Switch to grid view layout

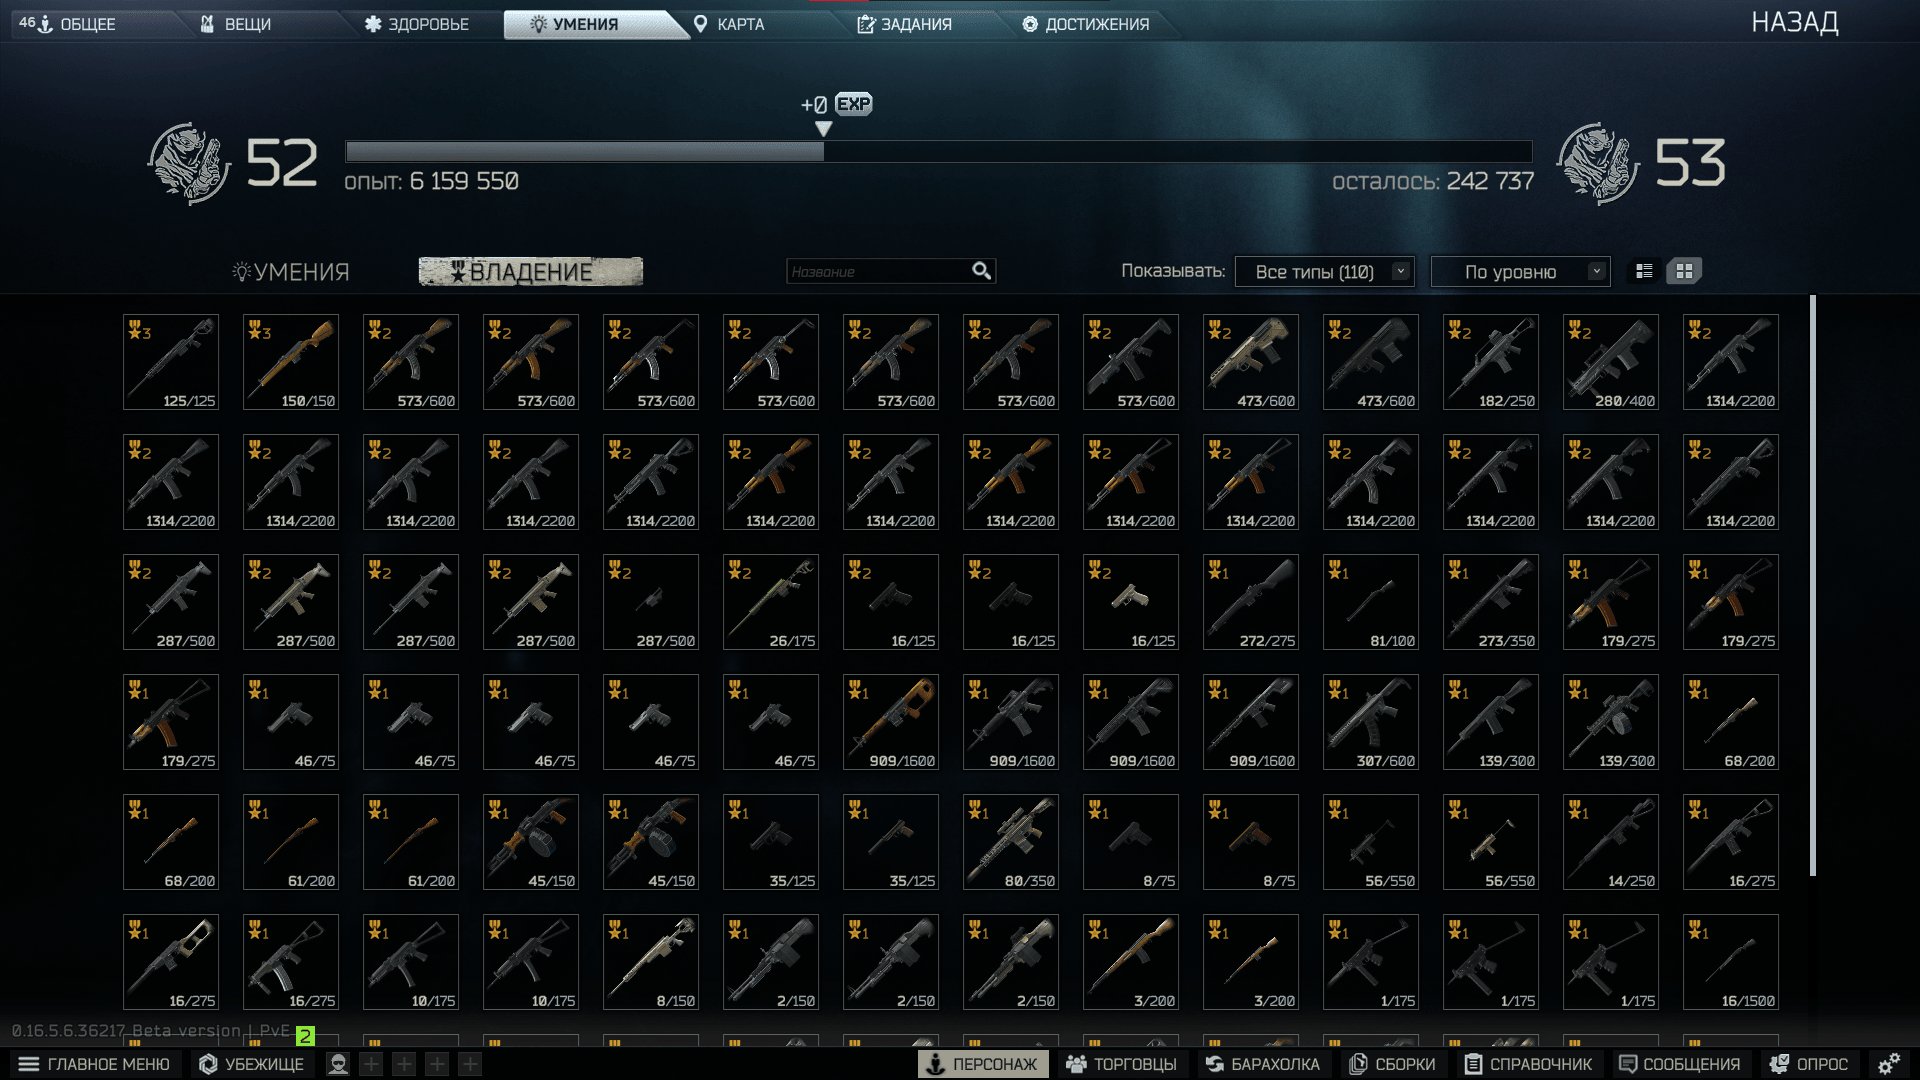coord(1684,271)
